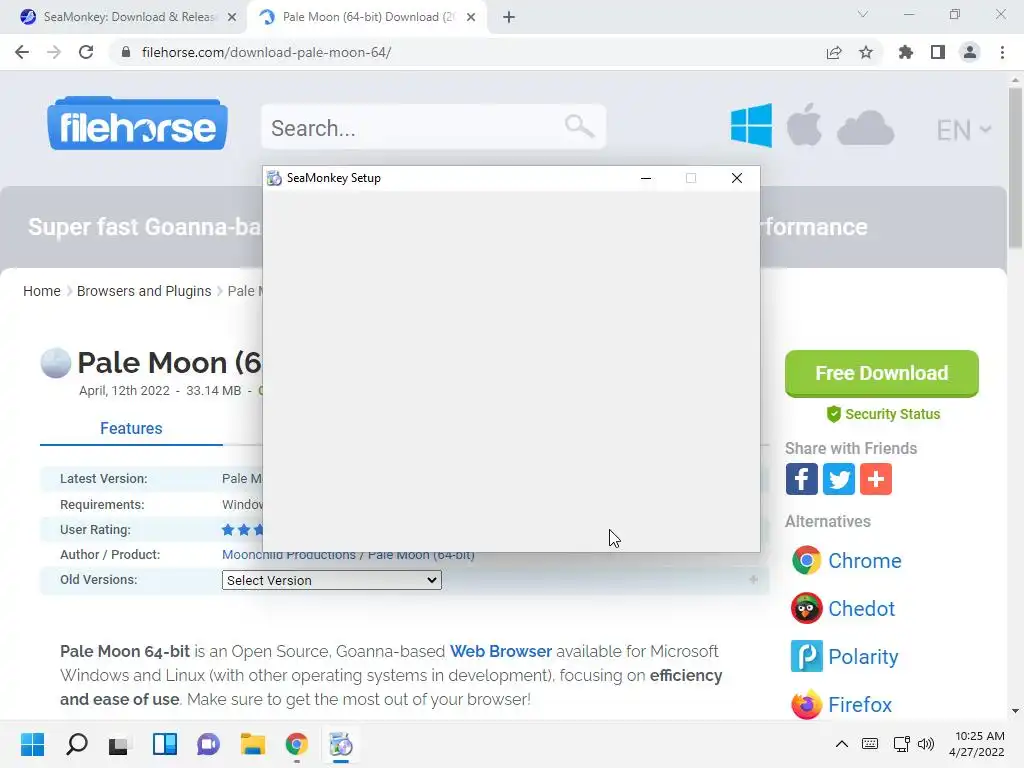The image size is (1024, 768).
Task: Switch to the SeaMonkey Download tab
Action: pyautogui.click(x=129, y=17)
